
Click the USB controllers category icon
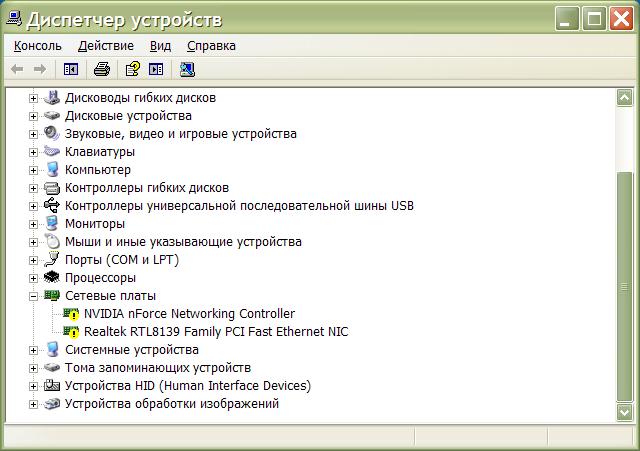click(52, 206)
